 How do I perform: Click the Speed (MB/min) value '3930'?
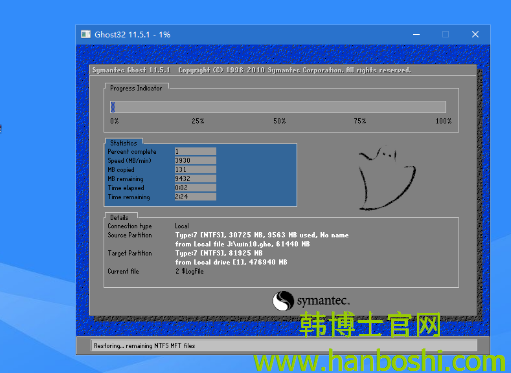(x=195, y=160)
